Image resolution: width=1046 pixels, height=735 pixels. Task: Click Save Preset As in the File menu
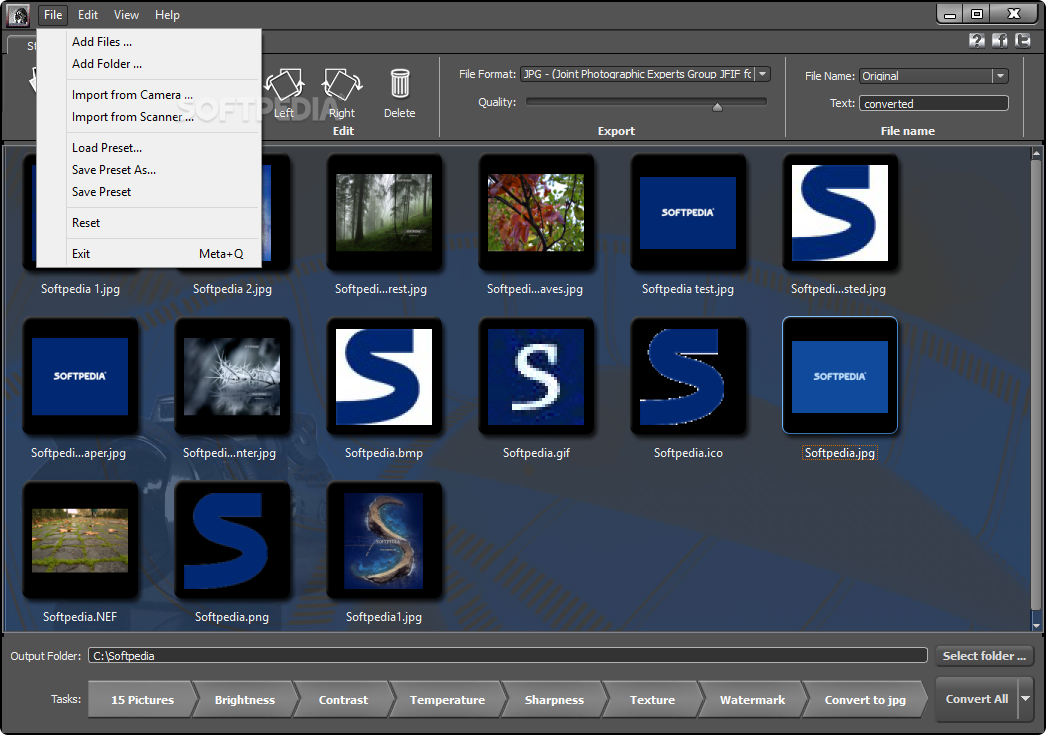pyautogui.click(x=114, y=170)
